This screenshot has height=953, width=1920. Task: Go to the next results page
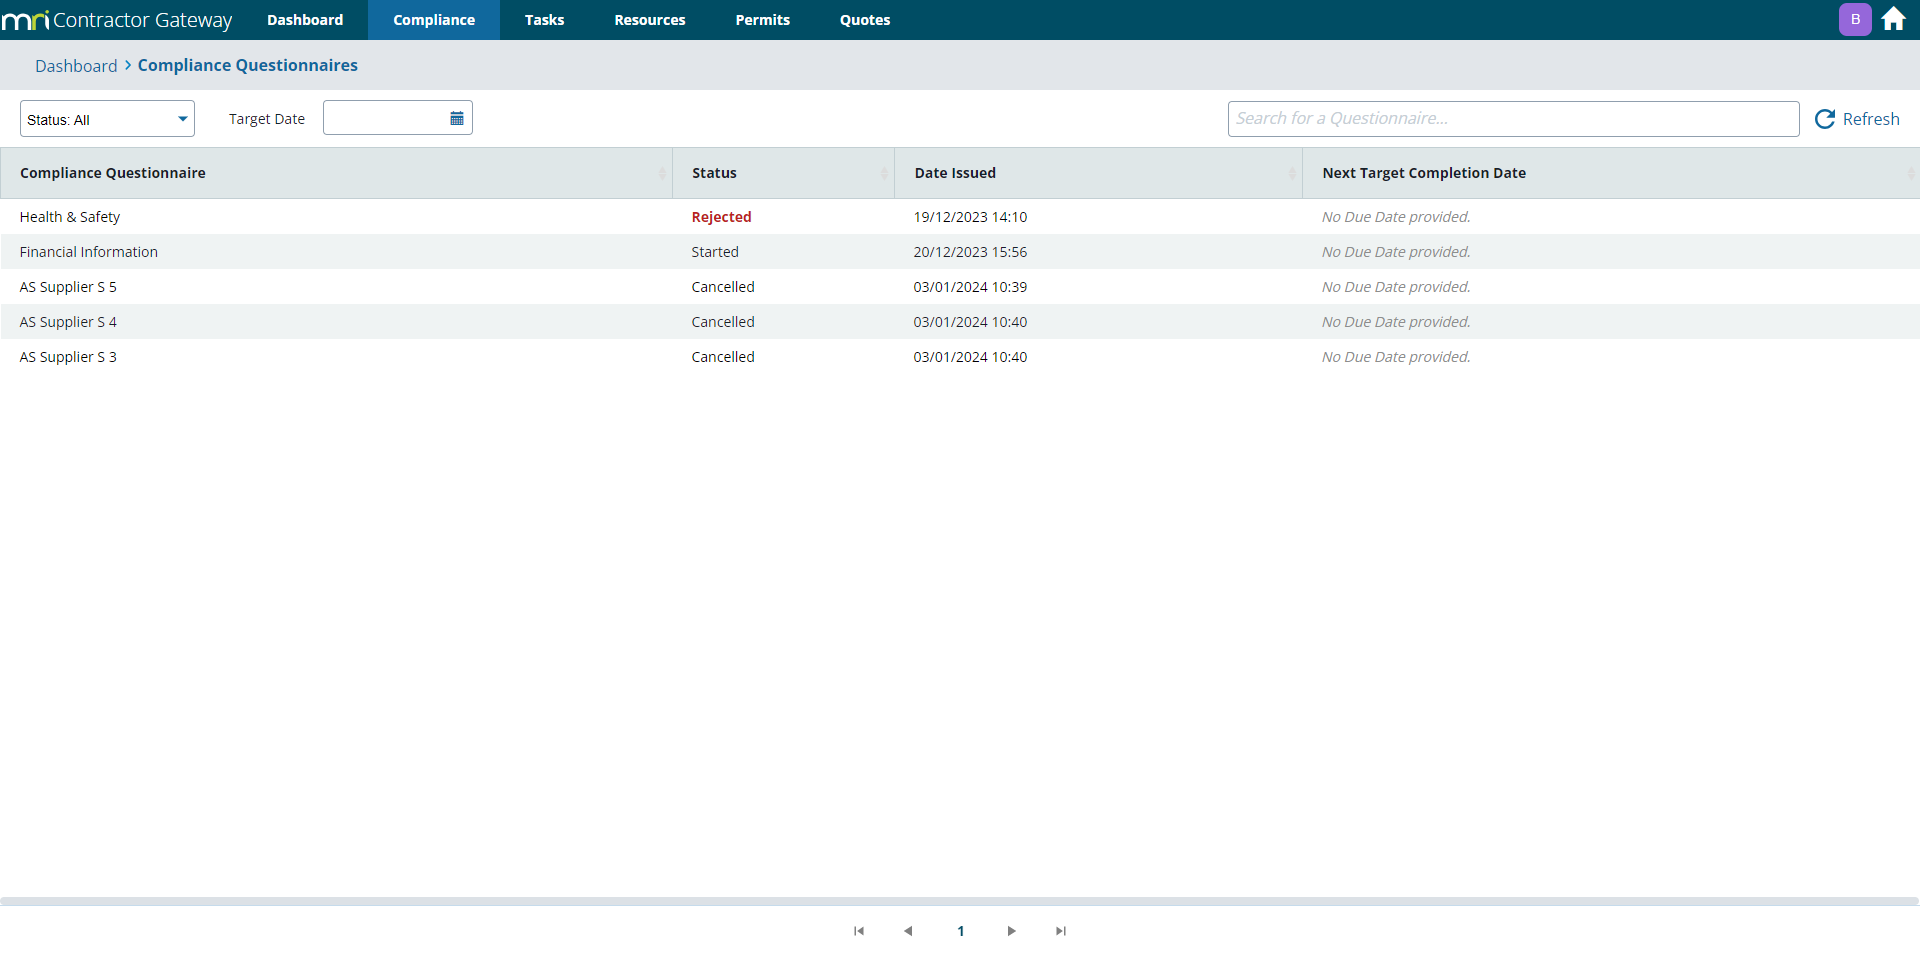tap(1011, 931)
